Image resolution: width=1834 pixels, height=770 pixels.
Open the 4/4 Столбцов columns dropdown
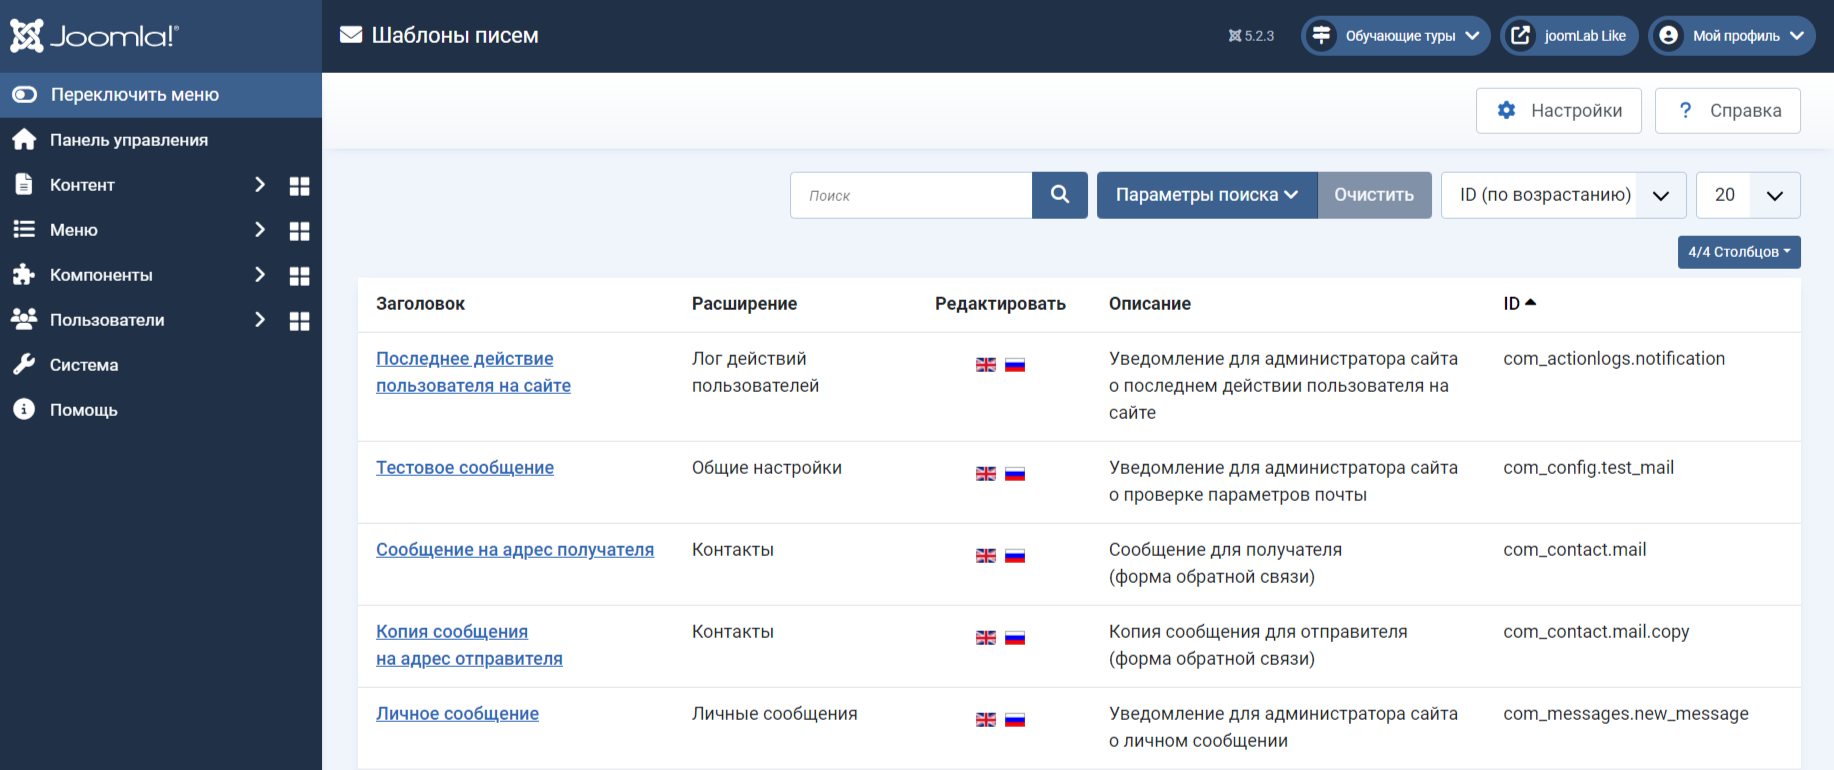tap(1739, 252)
